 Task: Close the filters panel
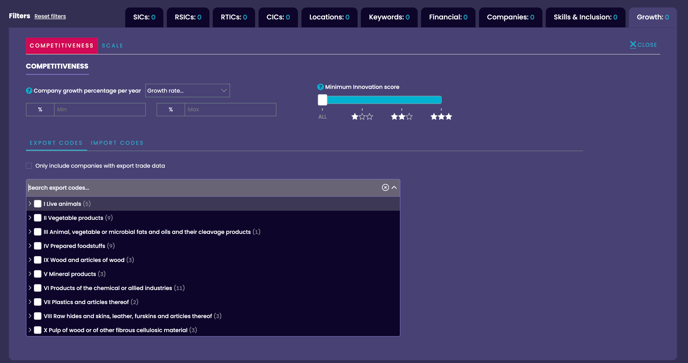pyautogui.click(x=643, y=44)
